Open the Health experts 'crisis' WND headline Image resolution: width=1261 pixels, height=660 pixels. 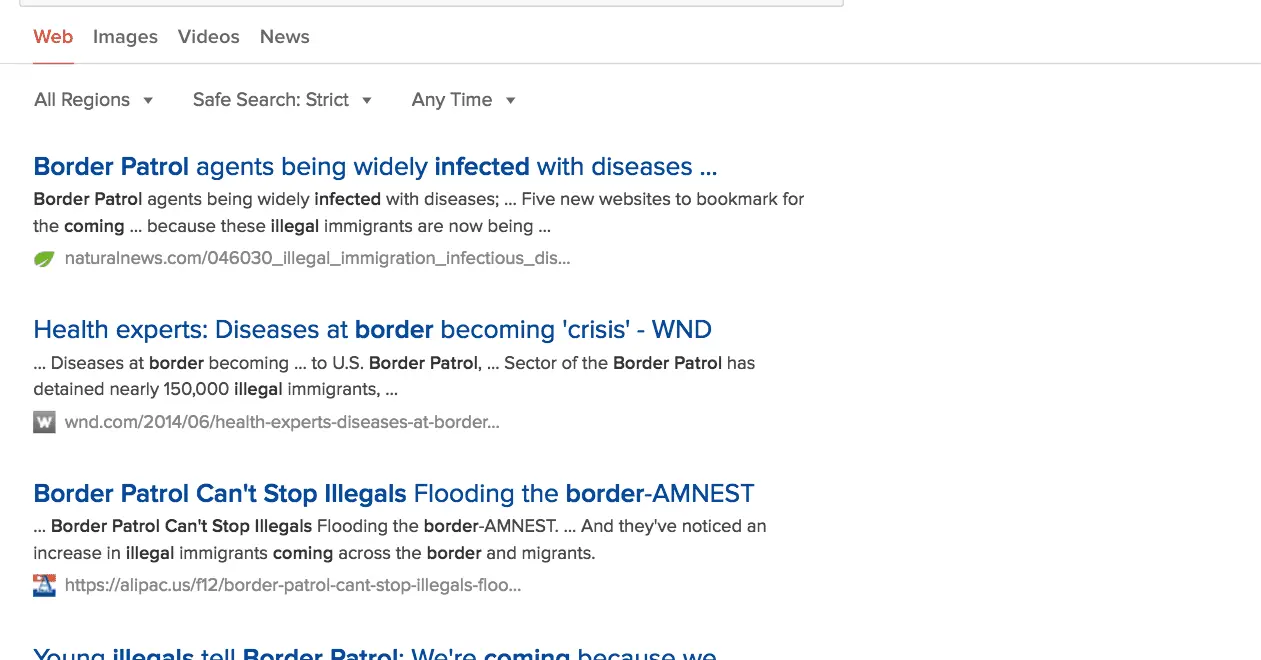point(372,329)
